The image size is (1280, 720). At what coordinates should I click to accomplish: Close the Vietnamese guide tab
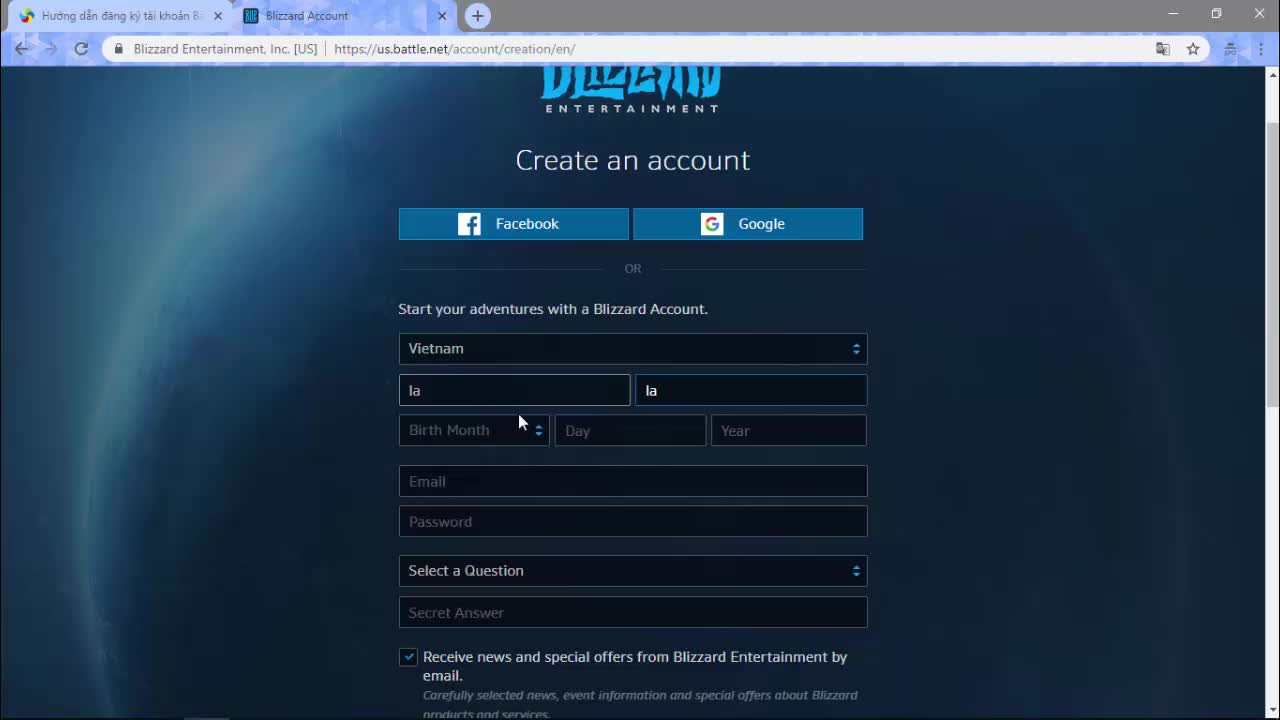click(x=218, y=16)
